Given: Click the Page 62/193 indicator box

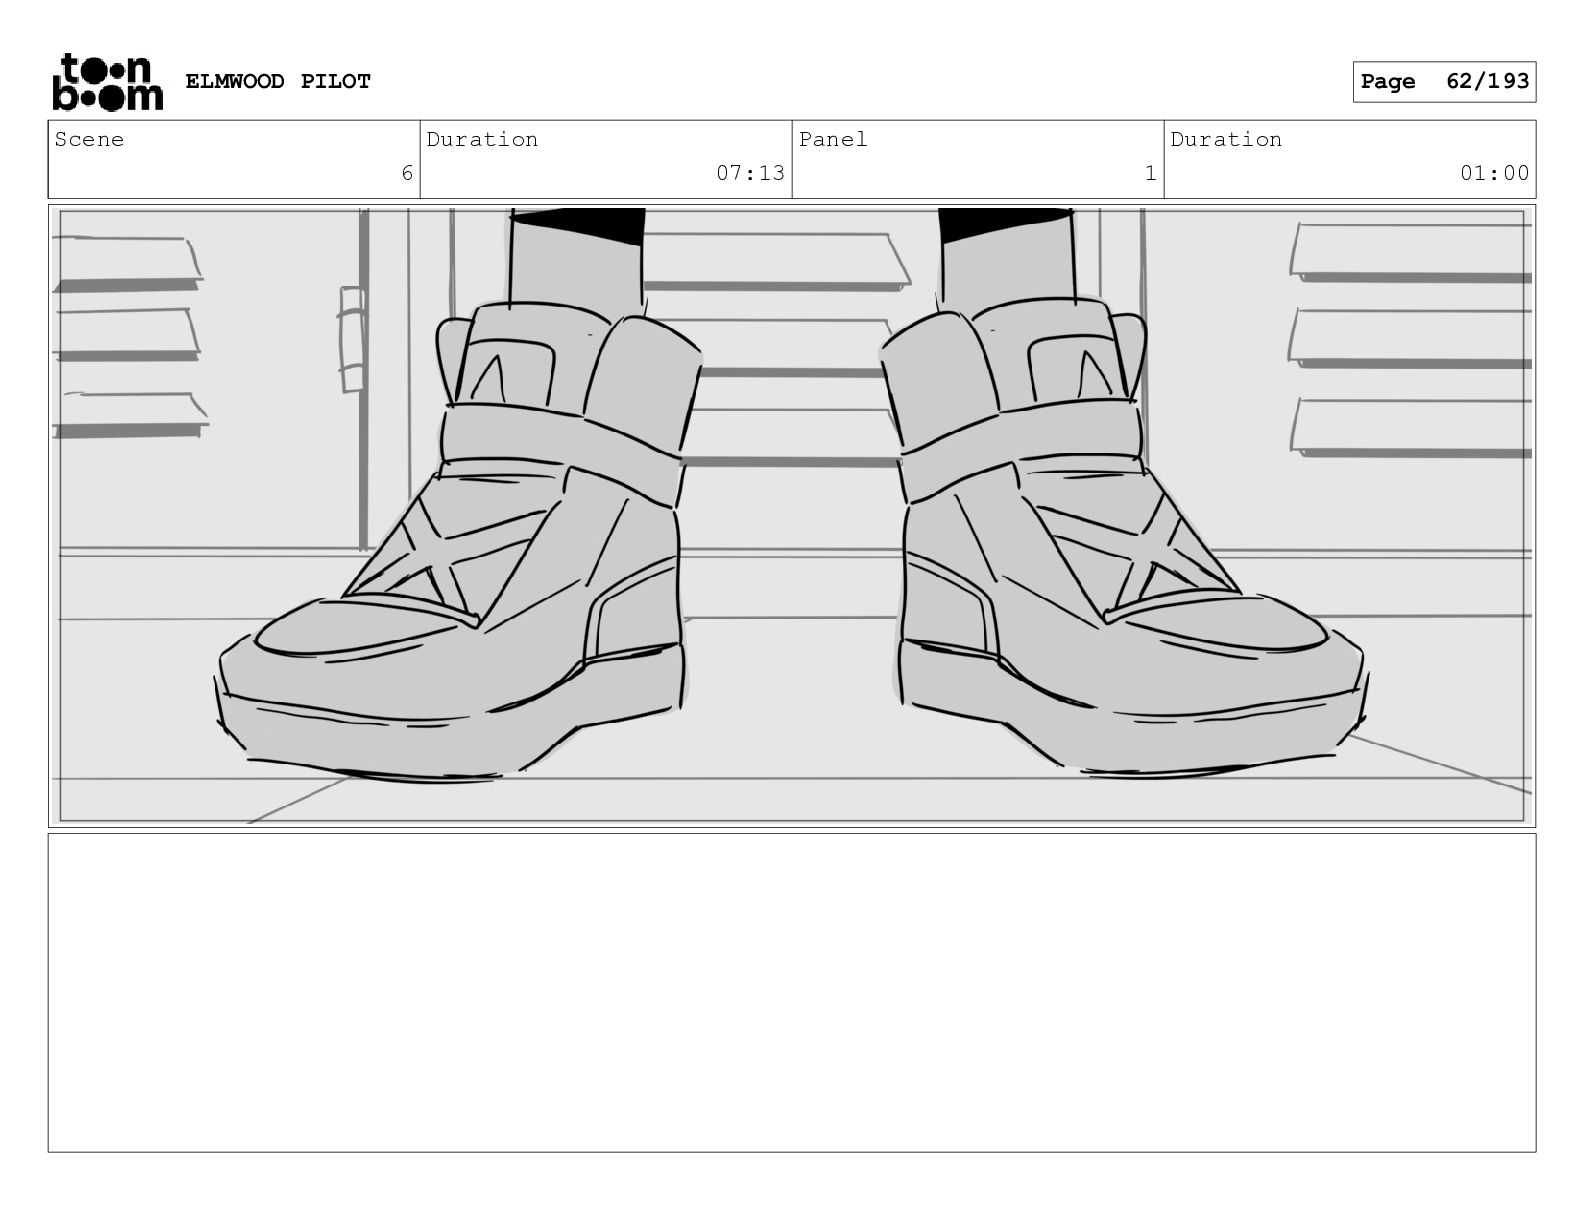Looking at the screenshot, I should click(x=1444, y=81).
